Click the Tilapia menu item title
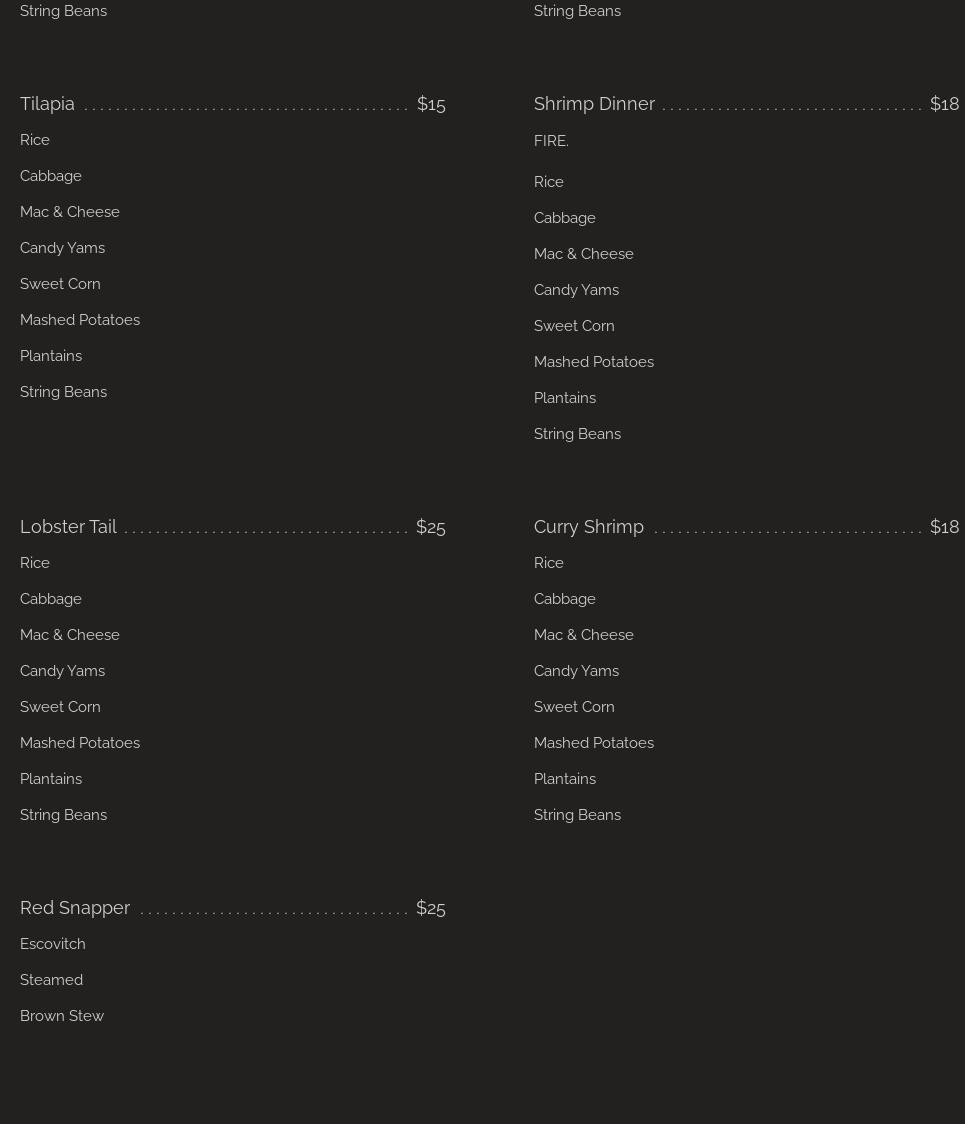The image size is (965, 1124). 47,104
